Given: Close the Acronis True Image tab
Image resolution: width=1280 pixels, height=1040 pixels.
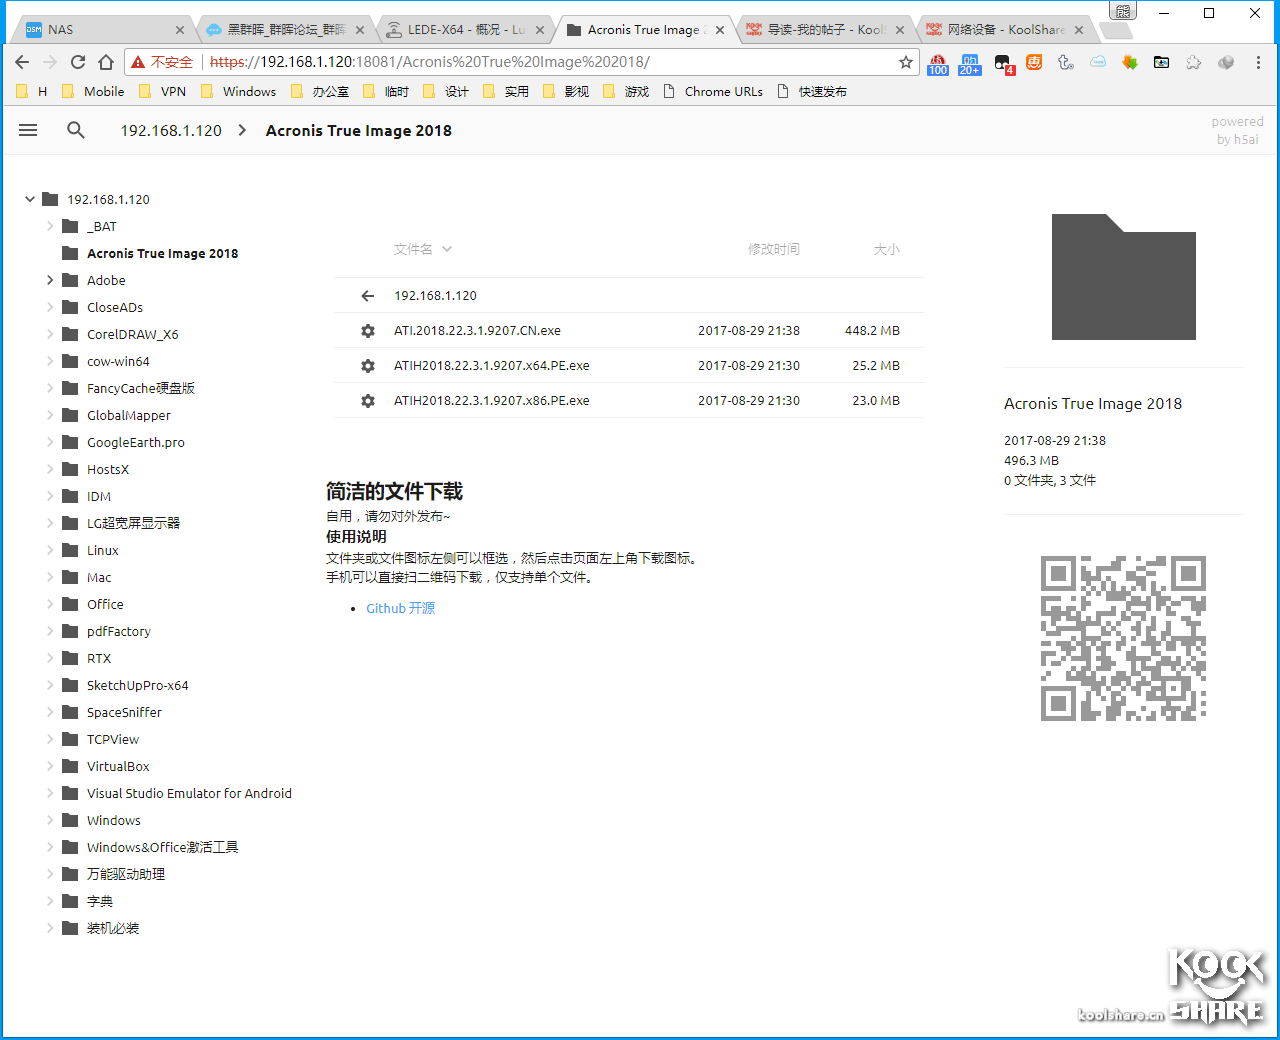Looking at the screenshot, I should [720, 30].
